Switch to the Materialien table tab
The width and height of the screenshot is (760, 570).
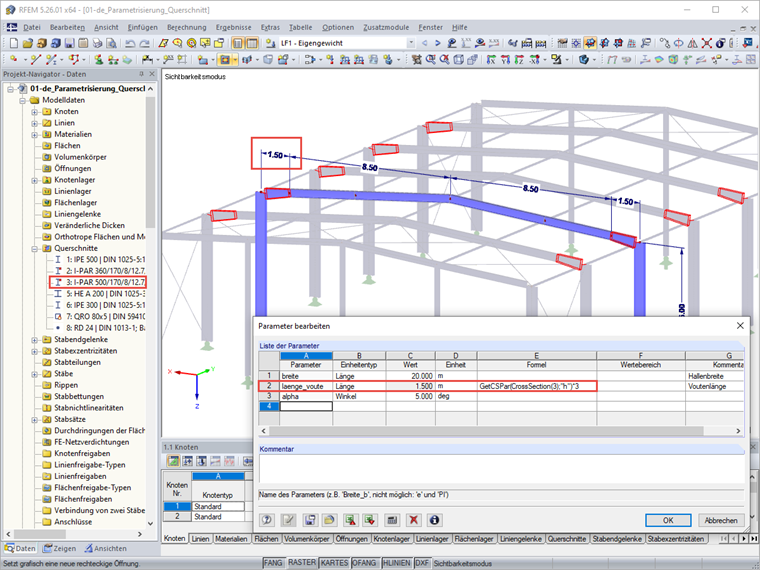coord(231,538)
